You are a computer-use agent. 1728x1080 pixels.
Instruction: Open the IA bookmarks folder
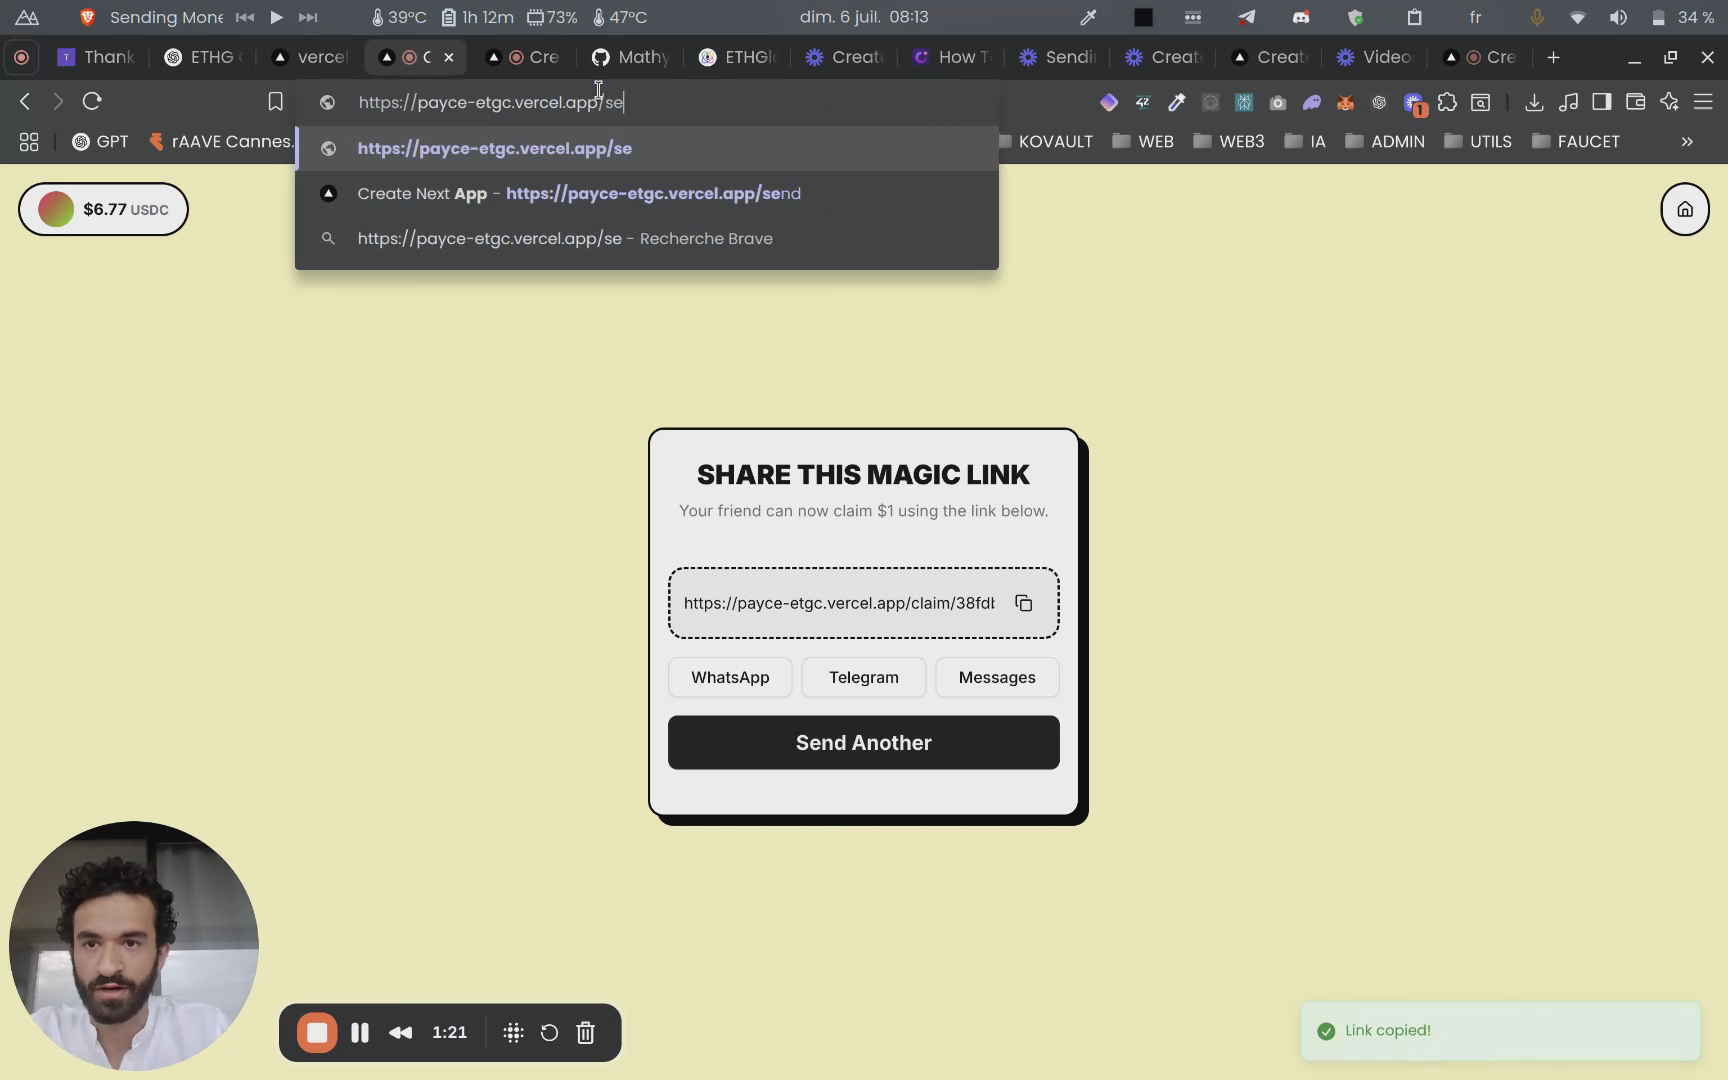coord(1305,142)
